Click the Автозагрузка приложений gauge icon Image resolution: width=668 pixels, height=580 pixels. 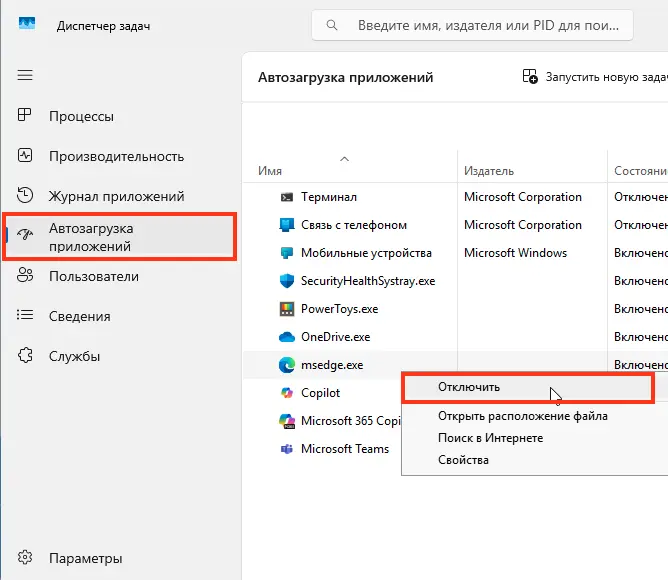[25, 234]
